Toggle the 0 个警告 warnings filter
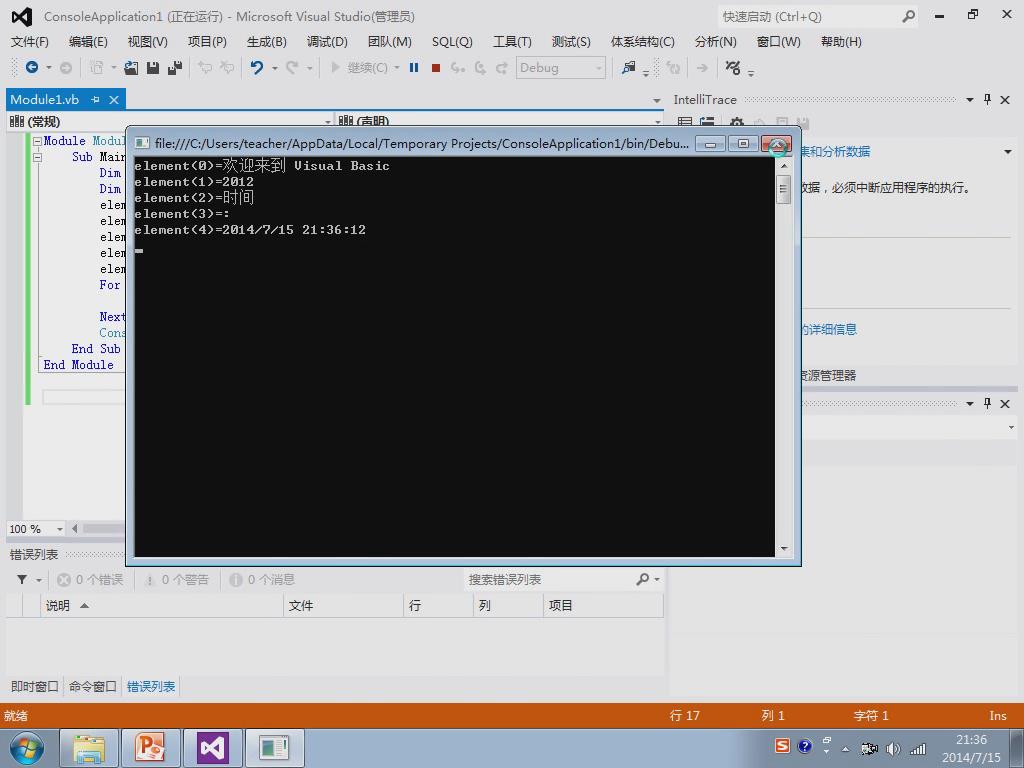 tap(176, 579)
